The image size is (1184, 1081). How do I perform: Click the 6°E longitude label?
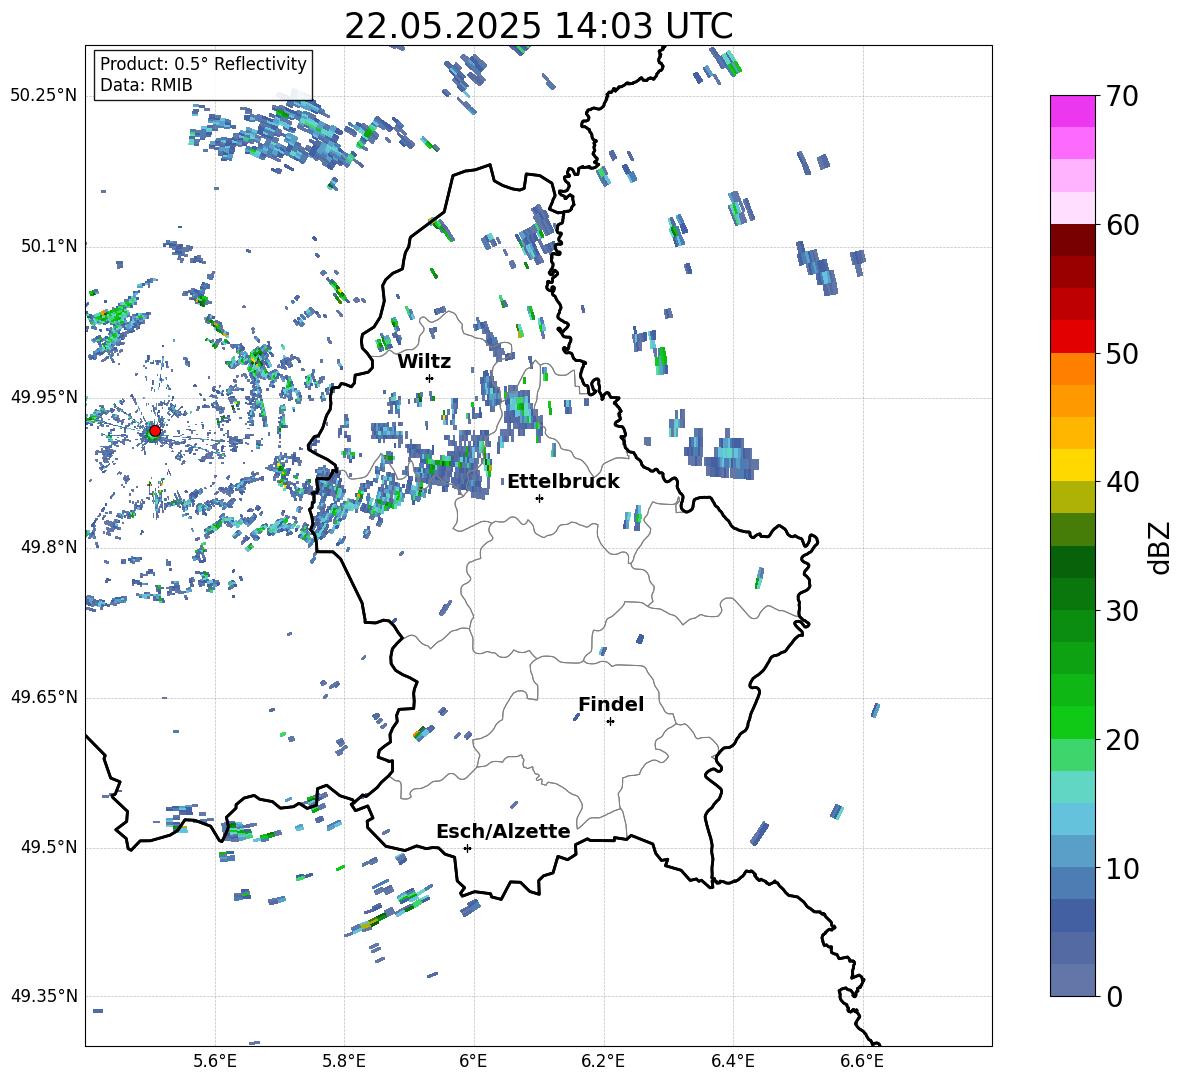(x=473, y=1062)
